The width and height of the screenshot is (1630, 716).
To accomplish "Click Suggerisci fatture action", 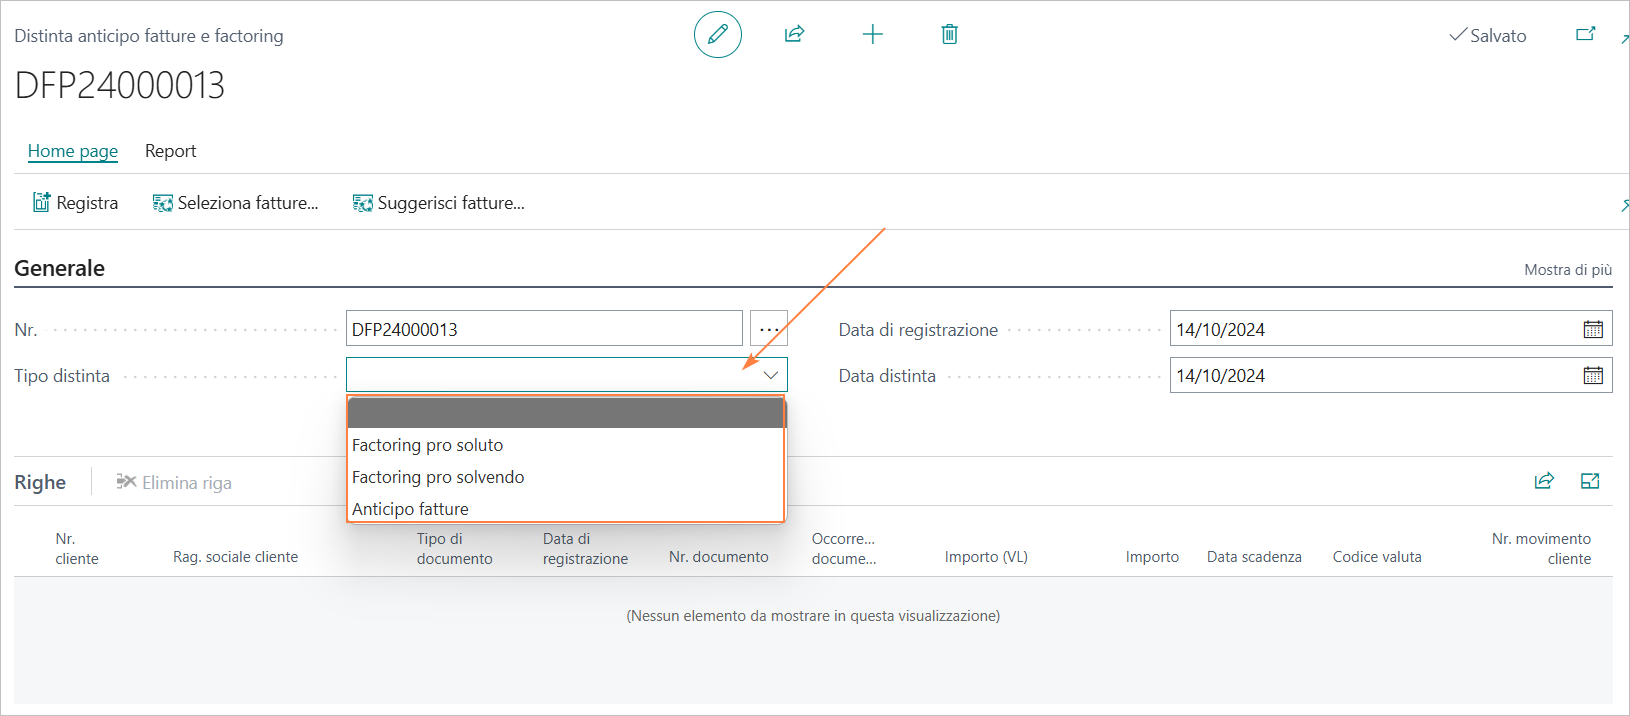I will click(439, 203).
